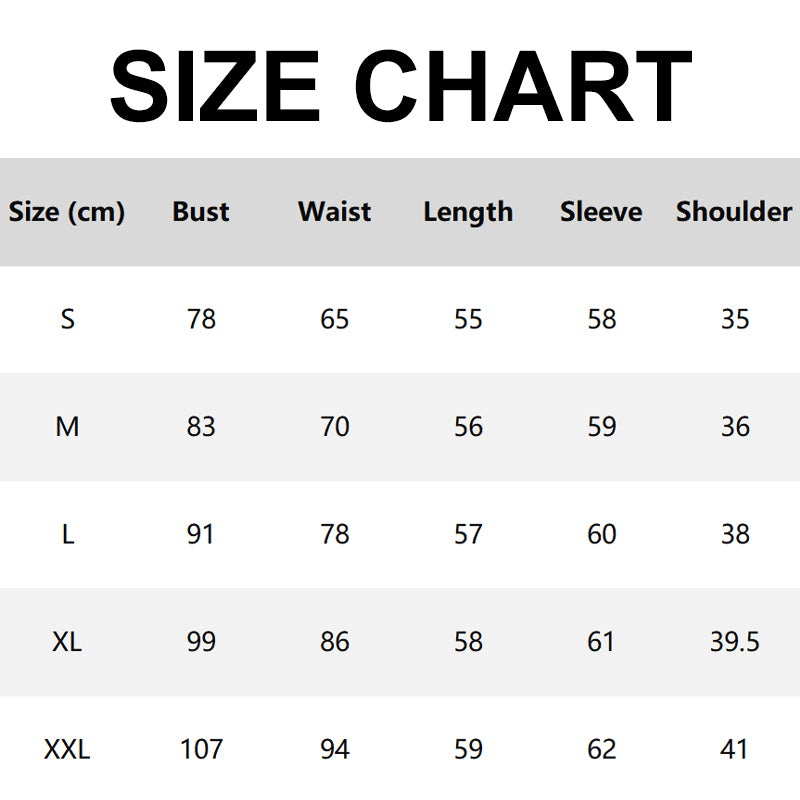Image resolution: width=800 pixels, height=800 pixels.
Task: Select the 86 waist value for XL
Action: coord(335,642)
